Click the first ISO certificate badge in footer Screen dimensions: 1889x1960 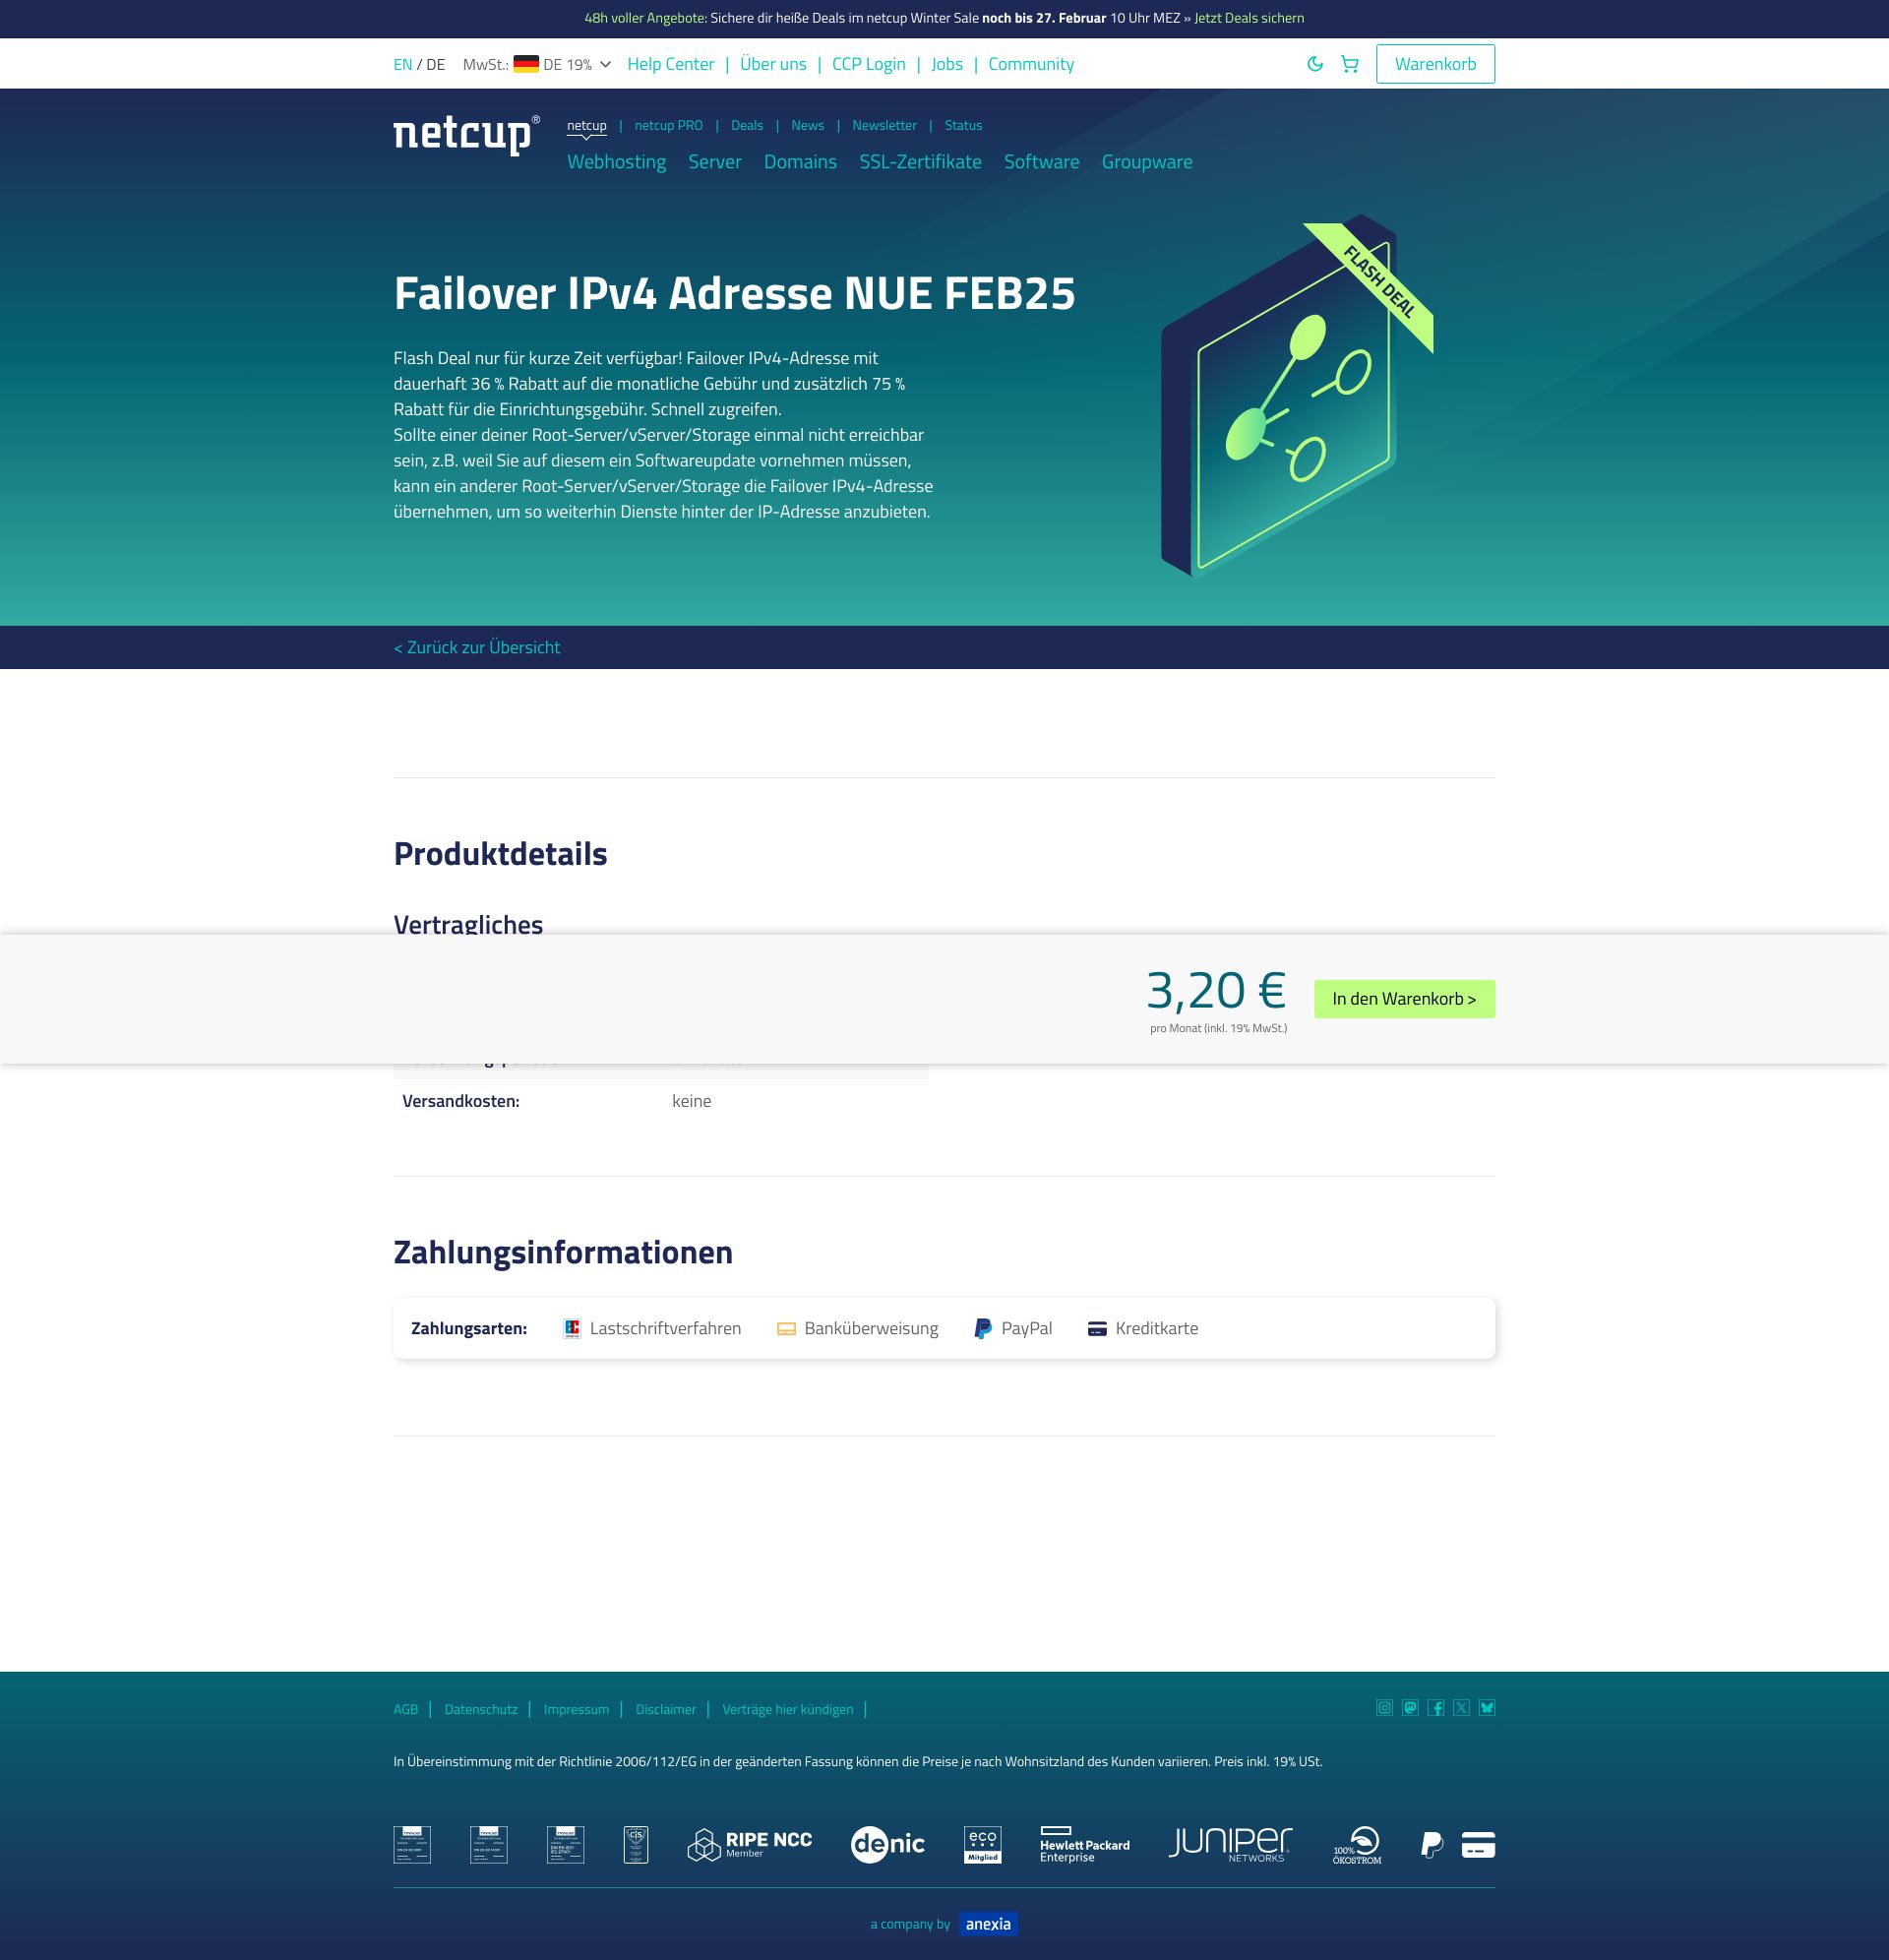(x=412, y=1844)
